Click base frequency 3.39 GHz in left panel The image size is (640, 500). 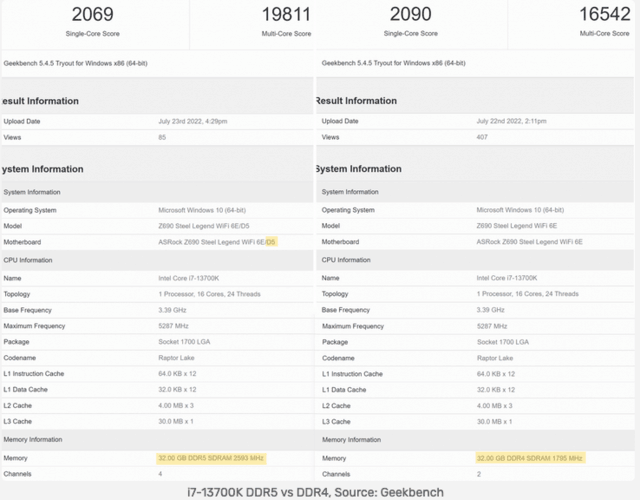click(x=172, y=310)
